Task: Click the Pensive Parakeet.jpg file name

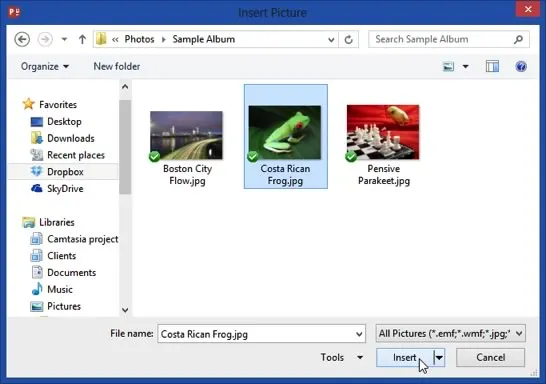Action: (x=384, y=175)
